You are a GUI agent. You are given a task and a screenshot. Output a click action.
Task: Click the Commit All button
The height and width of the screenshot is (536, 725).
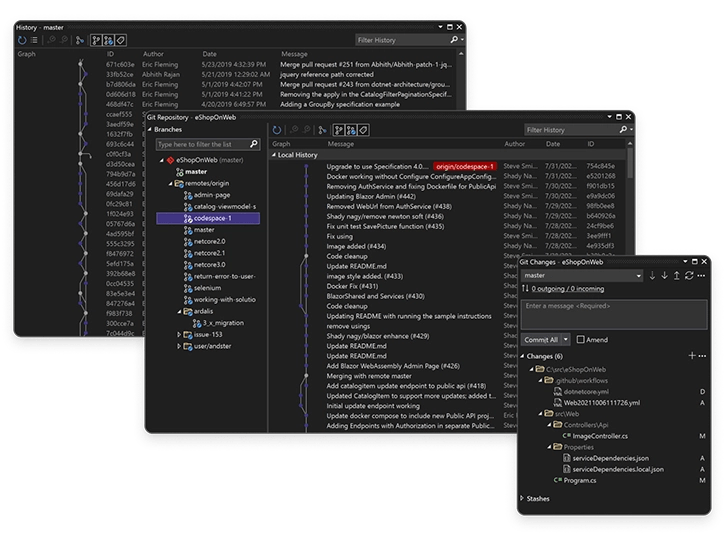click(x=541, y=339)
